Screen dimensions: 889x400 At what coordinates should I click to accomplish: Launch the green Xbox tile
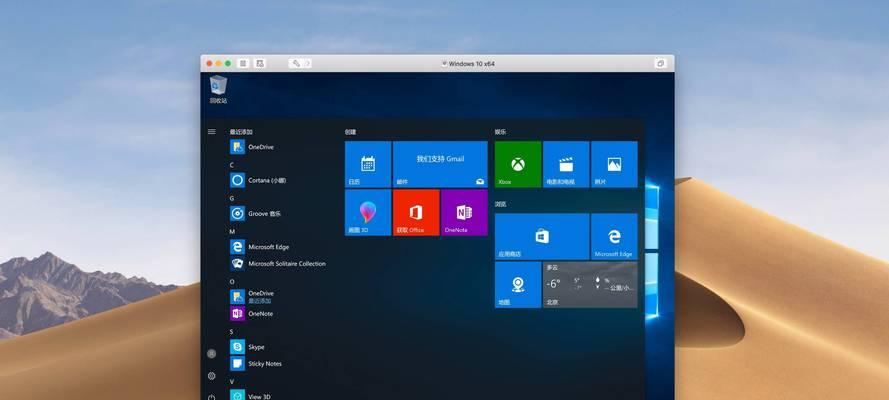coord(518,164)
